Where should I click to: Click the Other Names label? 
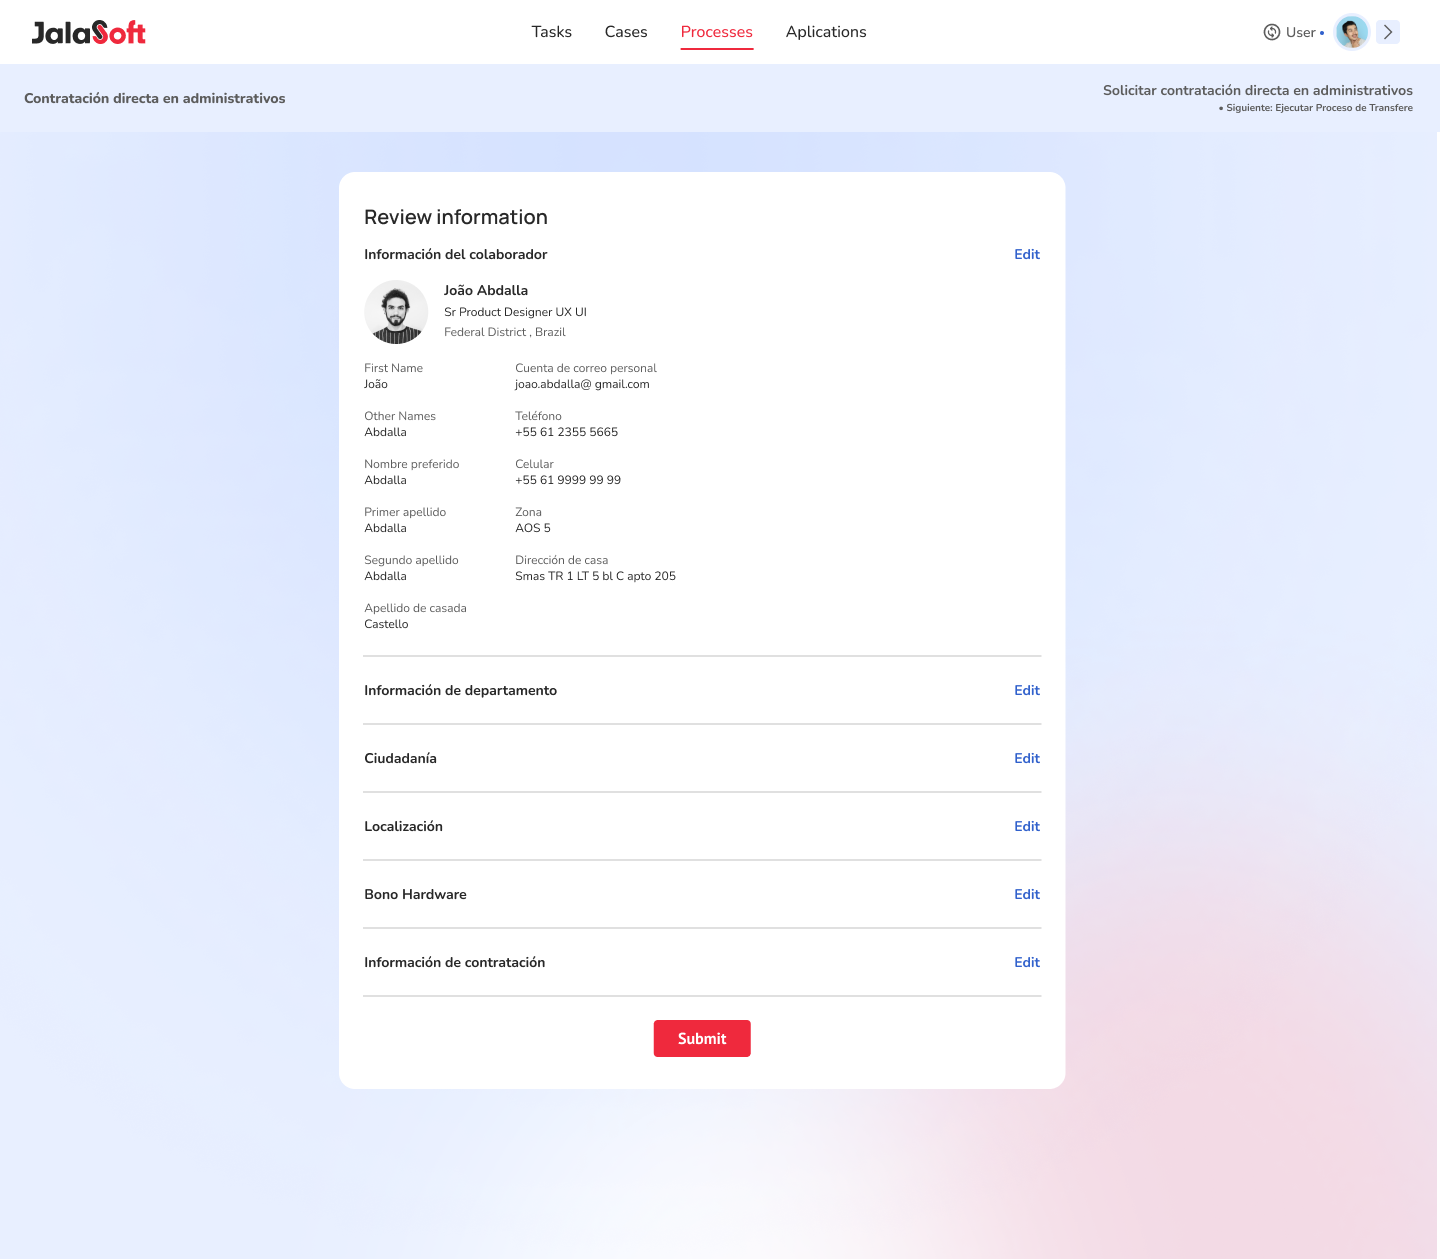coord(400,416)
